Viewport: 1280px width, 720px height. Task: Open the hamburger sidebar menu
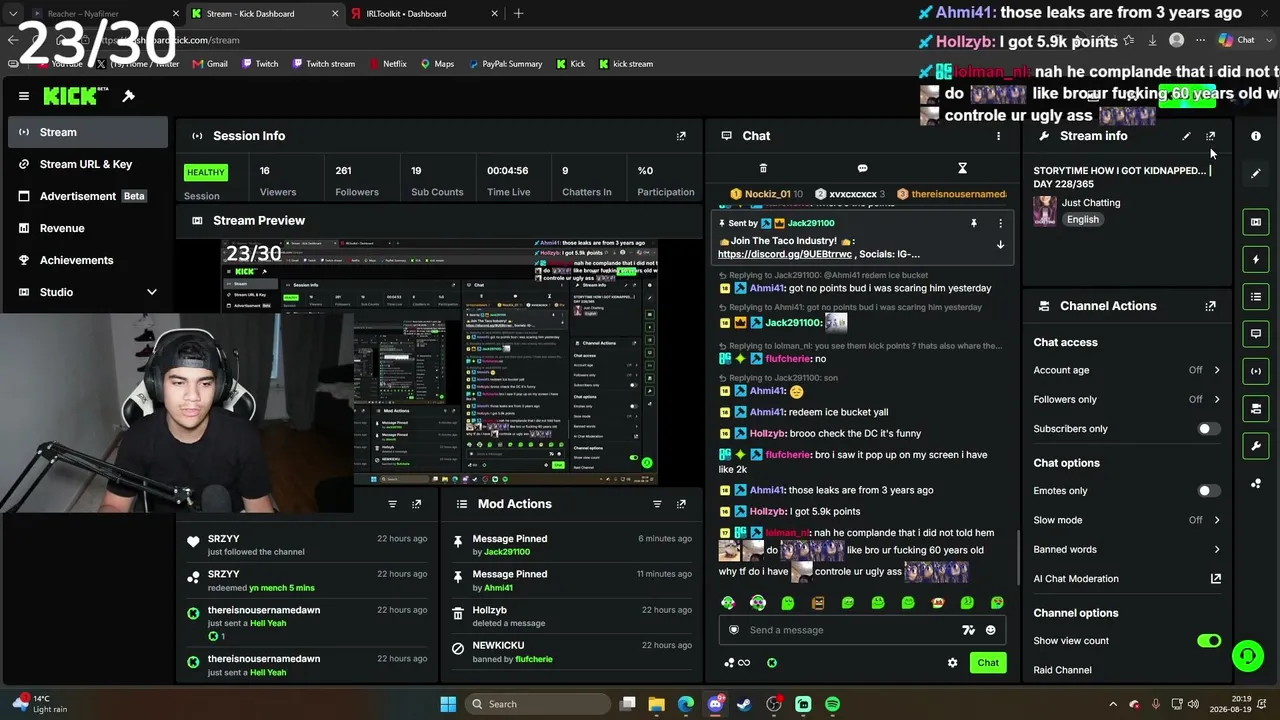pyautogui.click(x=24, y=96)
